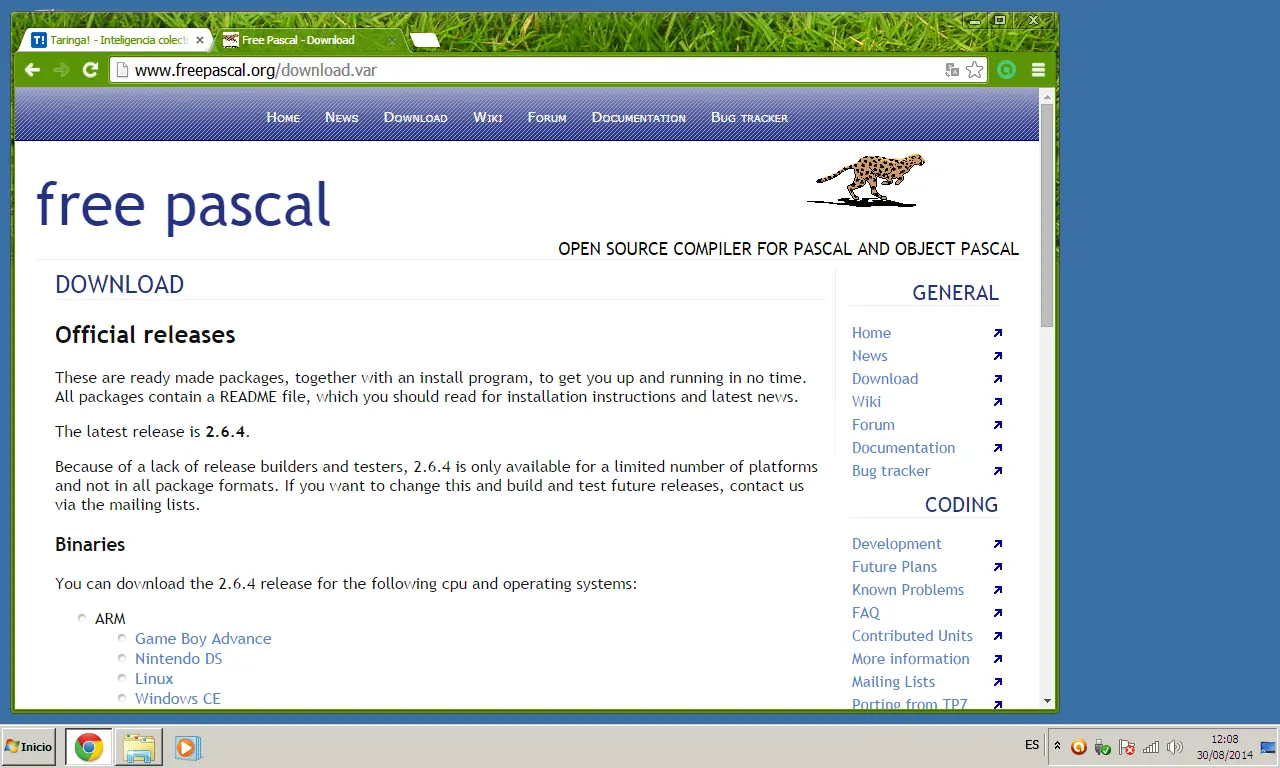The image size is (1280, 768).
Task: Open the Action Center flag icon
Action: click(1127, 747)
